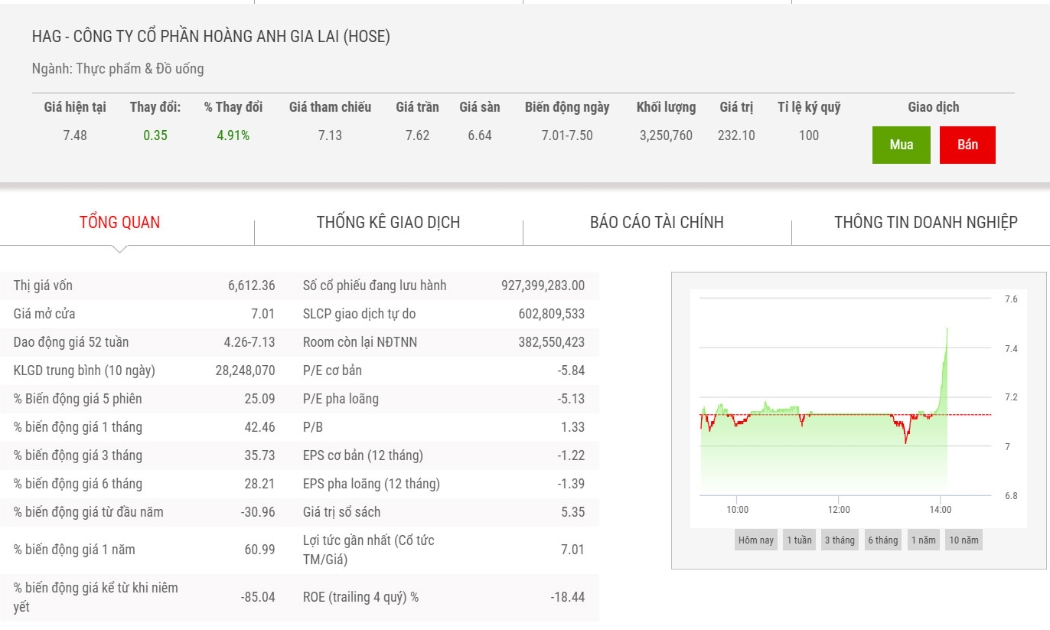1050x630 pixels.
Task: Select the Hôm nay chart range
Action: (755, 540)
